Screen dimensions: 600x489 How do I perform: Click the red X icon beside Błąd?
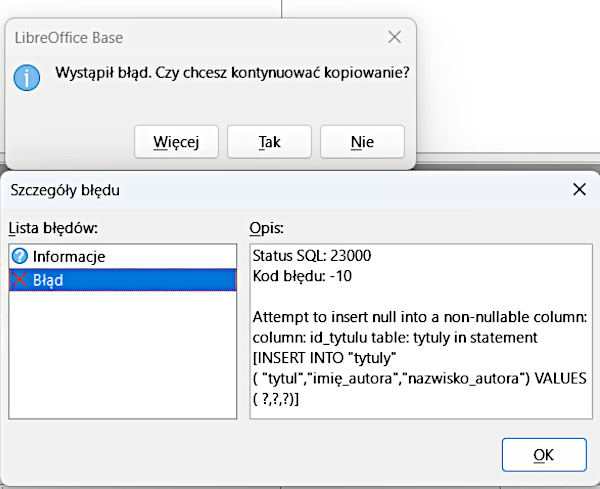pyautogui.click(x=20, y=281)
